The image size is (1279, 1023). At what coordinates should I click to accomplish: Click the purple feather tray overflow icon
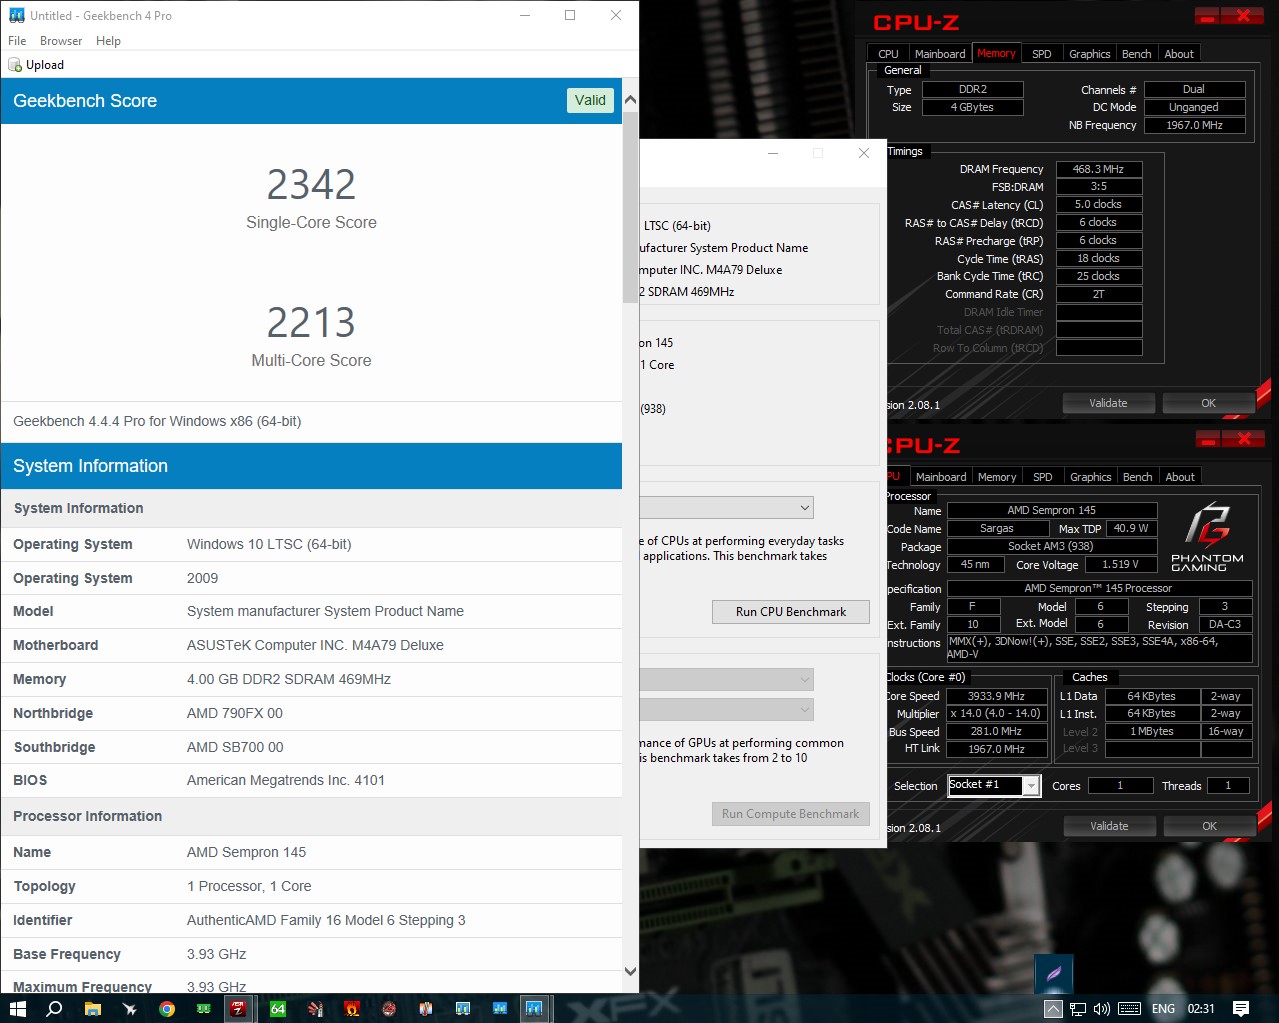click(1054, 973)
